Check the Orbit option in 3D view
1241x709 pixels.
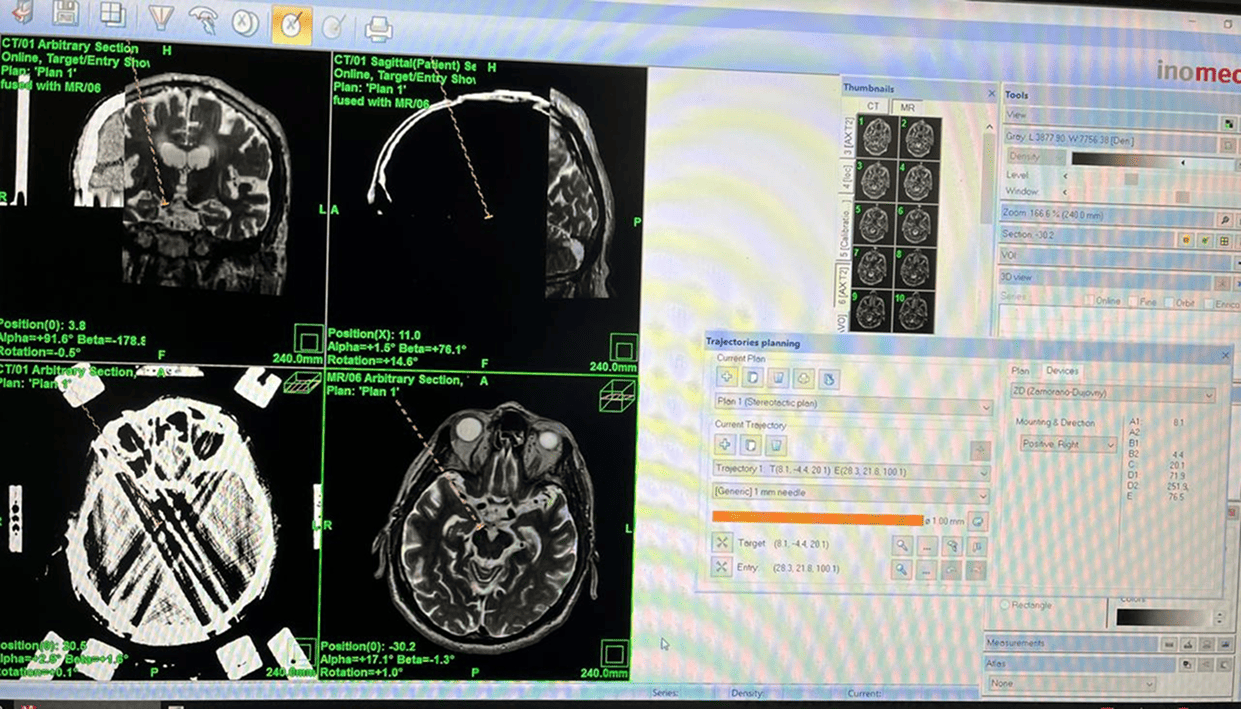(x=1169, y=301)
